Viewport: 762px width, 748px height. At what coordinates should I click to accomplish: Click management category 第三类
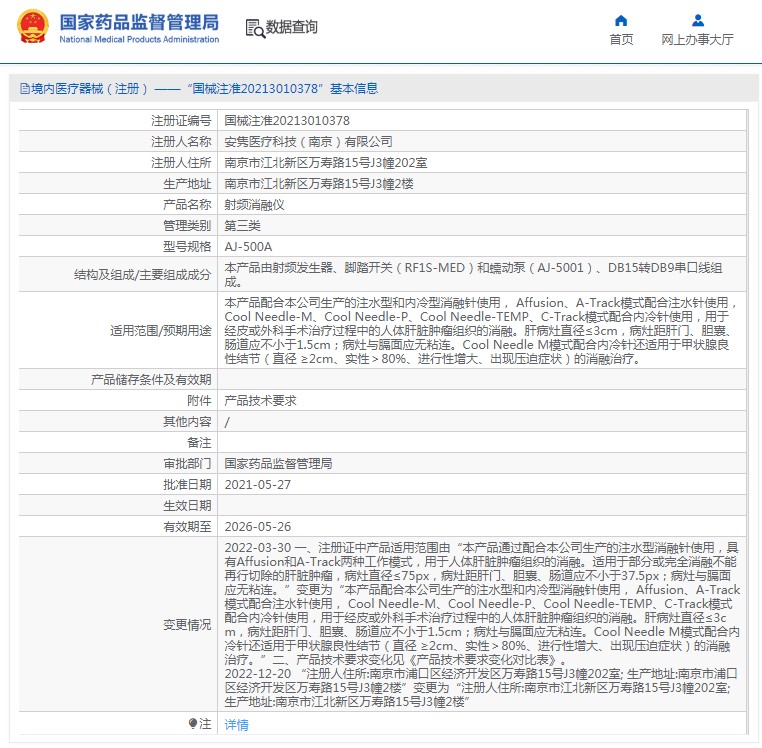242,226
